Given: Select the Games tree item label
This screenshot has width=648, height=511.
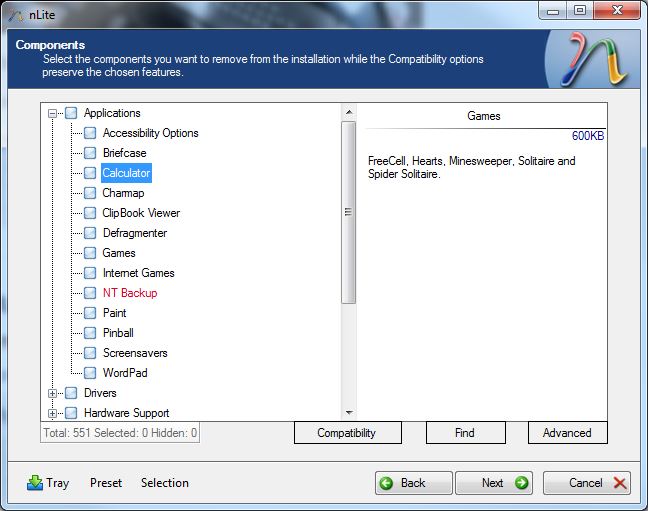Looking at the screenshot, I should point(119,253).
